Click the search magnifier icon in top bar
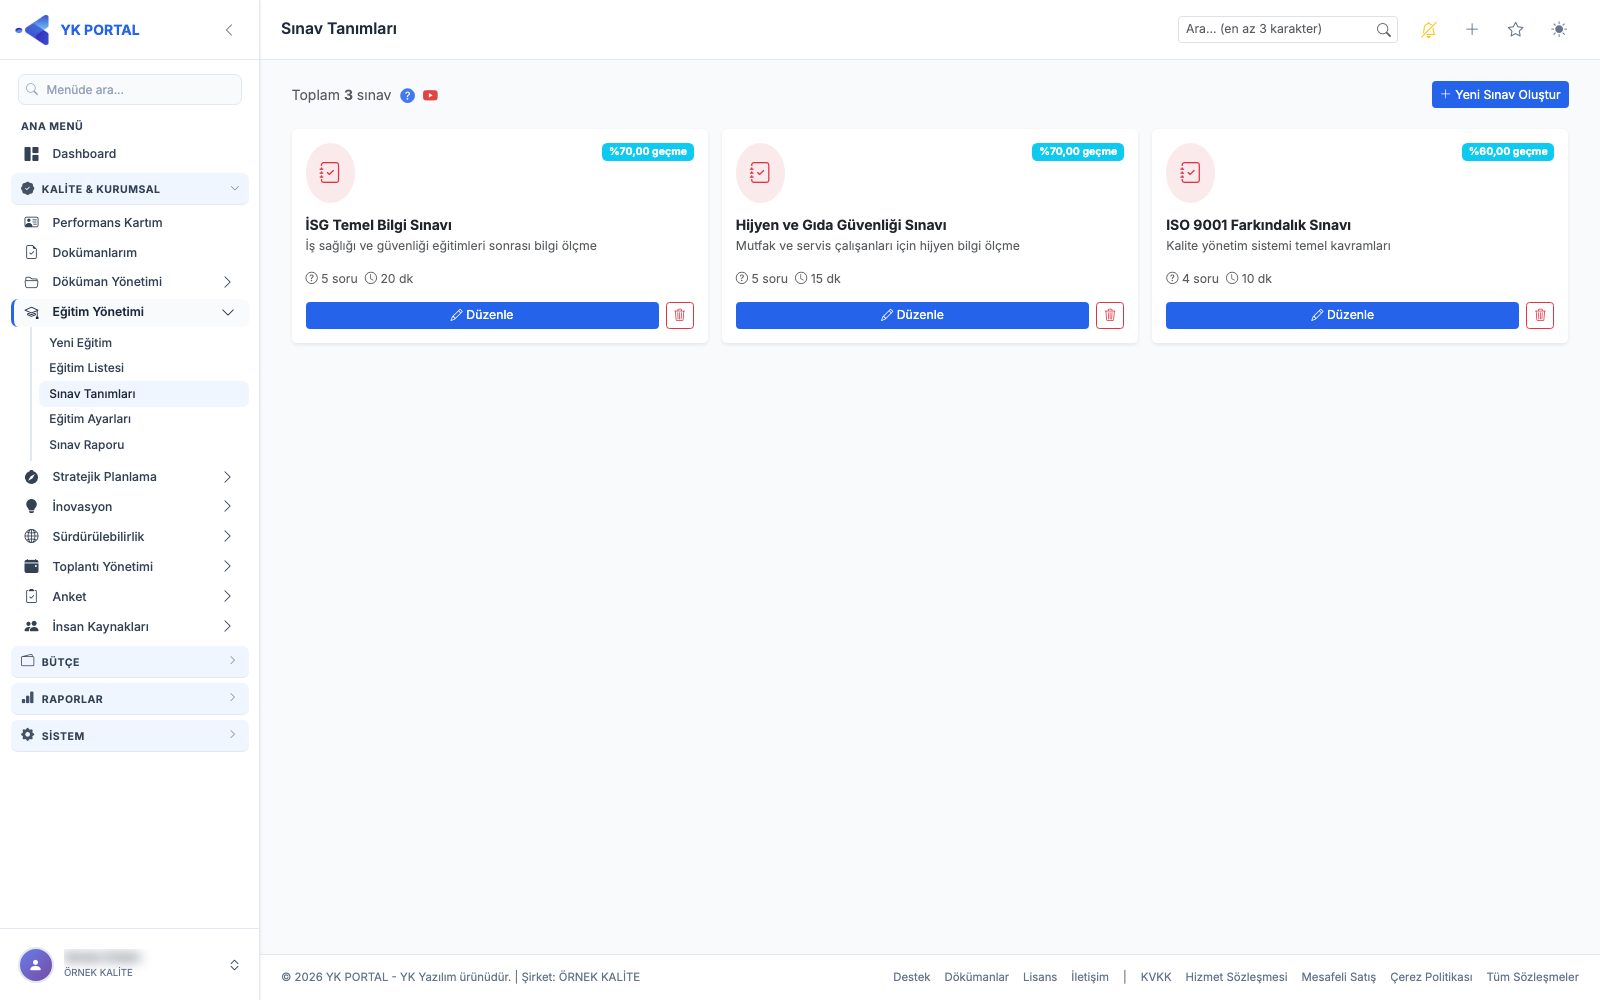Viewport: 1600px width, 1000px height. click(1383, 30)
